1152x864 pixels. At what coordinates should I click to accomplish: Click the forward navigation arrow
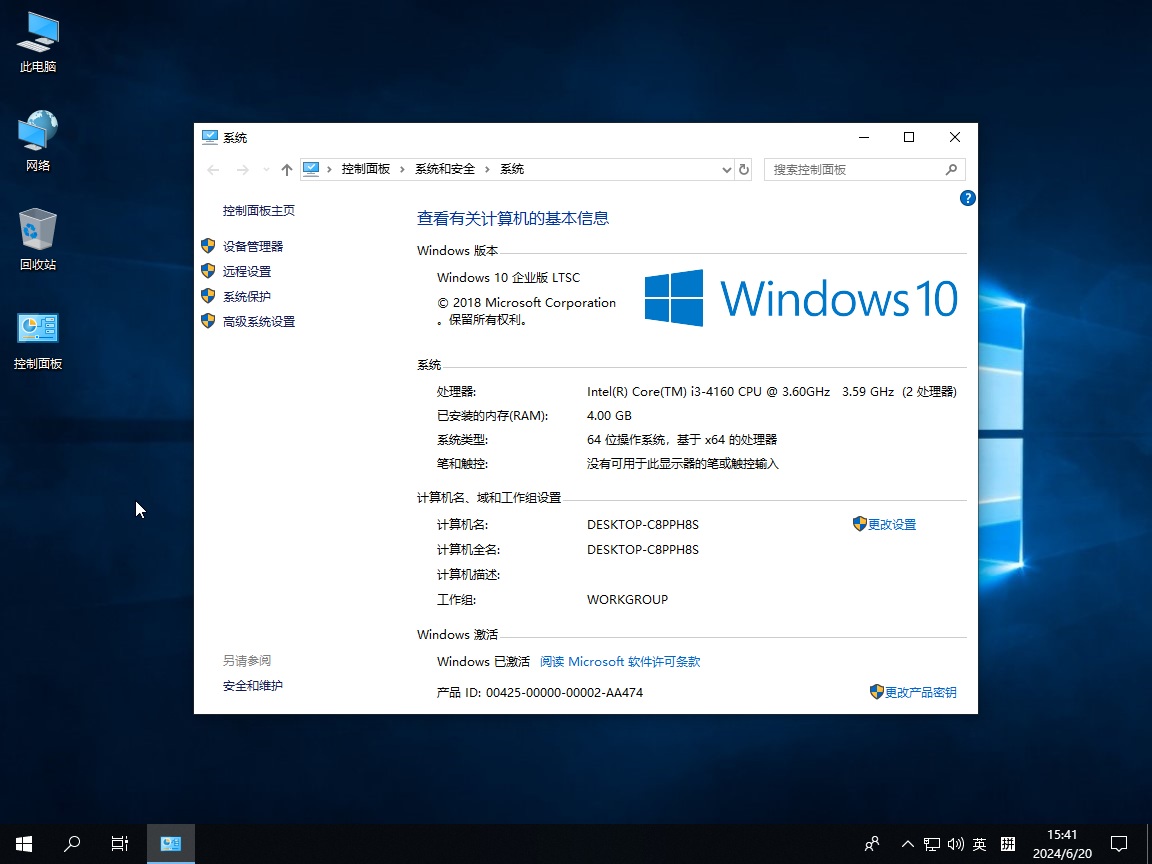(x=242, y=170)
